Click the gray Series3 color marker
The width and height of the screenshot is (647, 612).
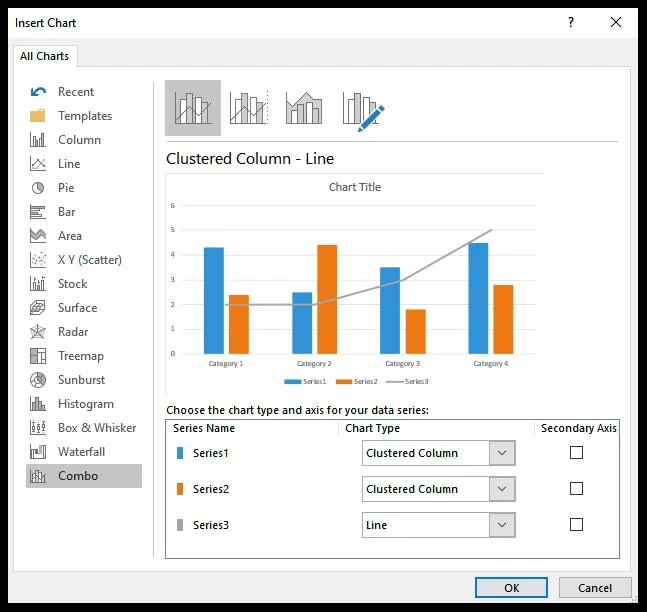click(x=180, y=525)
